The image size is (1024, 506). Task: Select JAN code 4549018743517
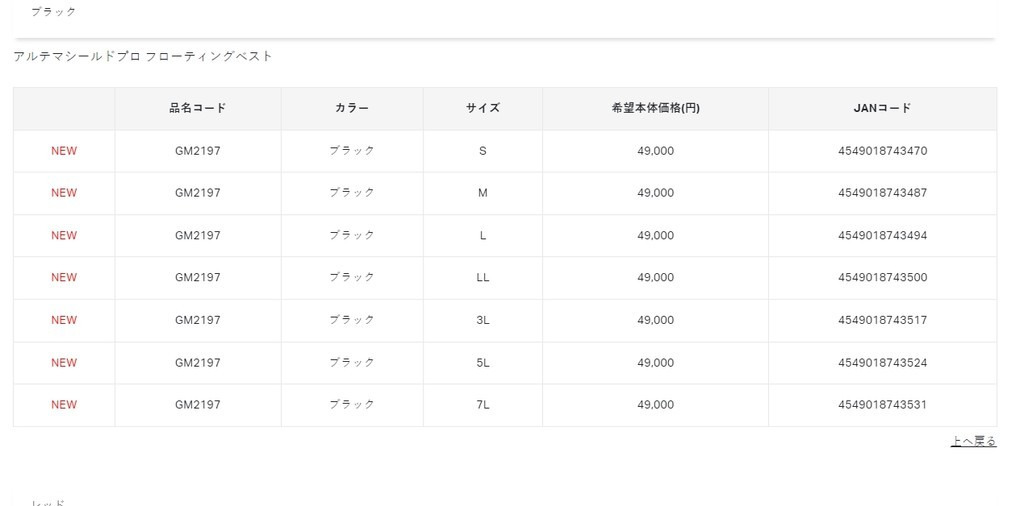pos(882,320)
